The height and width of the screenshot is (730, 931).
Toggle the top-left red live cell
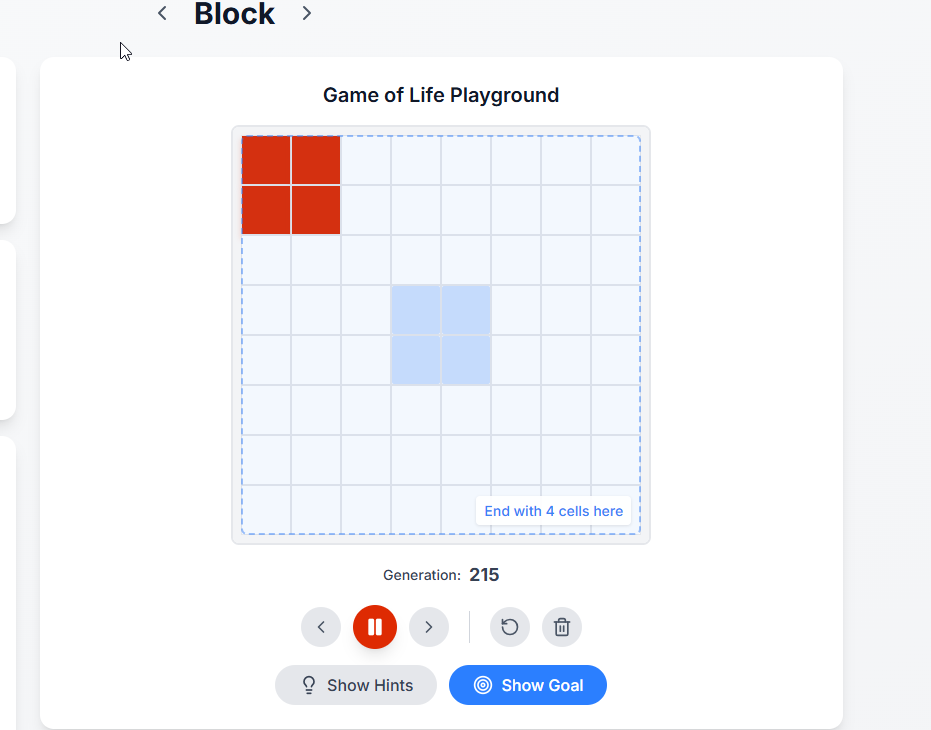click(266, 160)
